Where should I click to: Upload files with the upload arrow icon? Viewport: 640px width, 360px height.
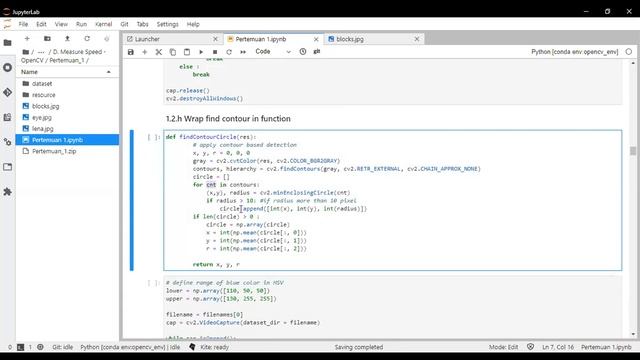tap(67, 39)
